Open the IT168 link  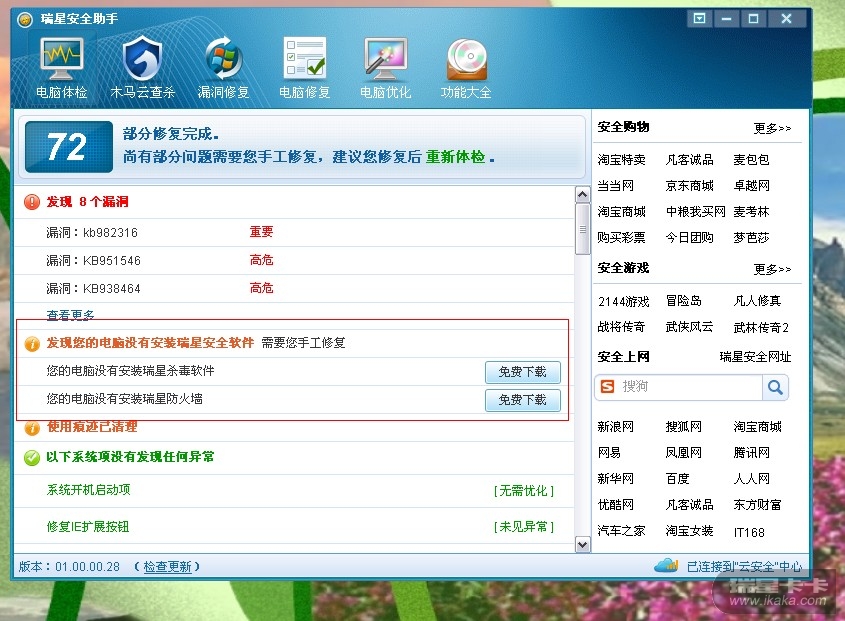749,533
